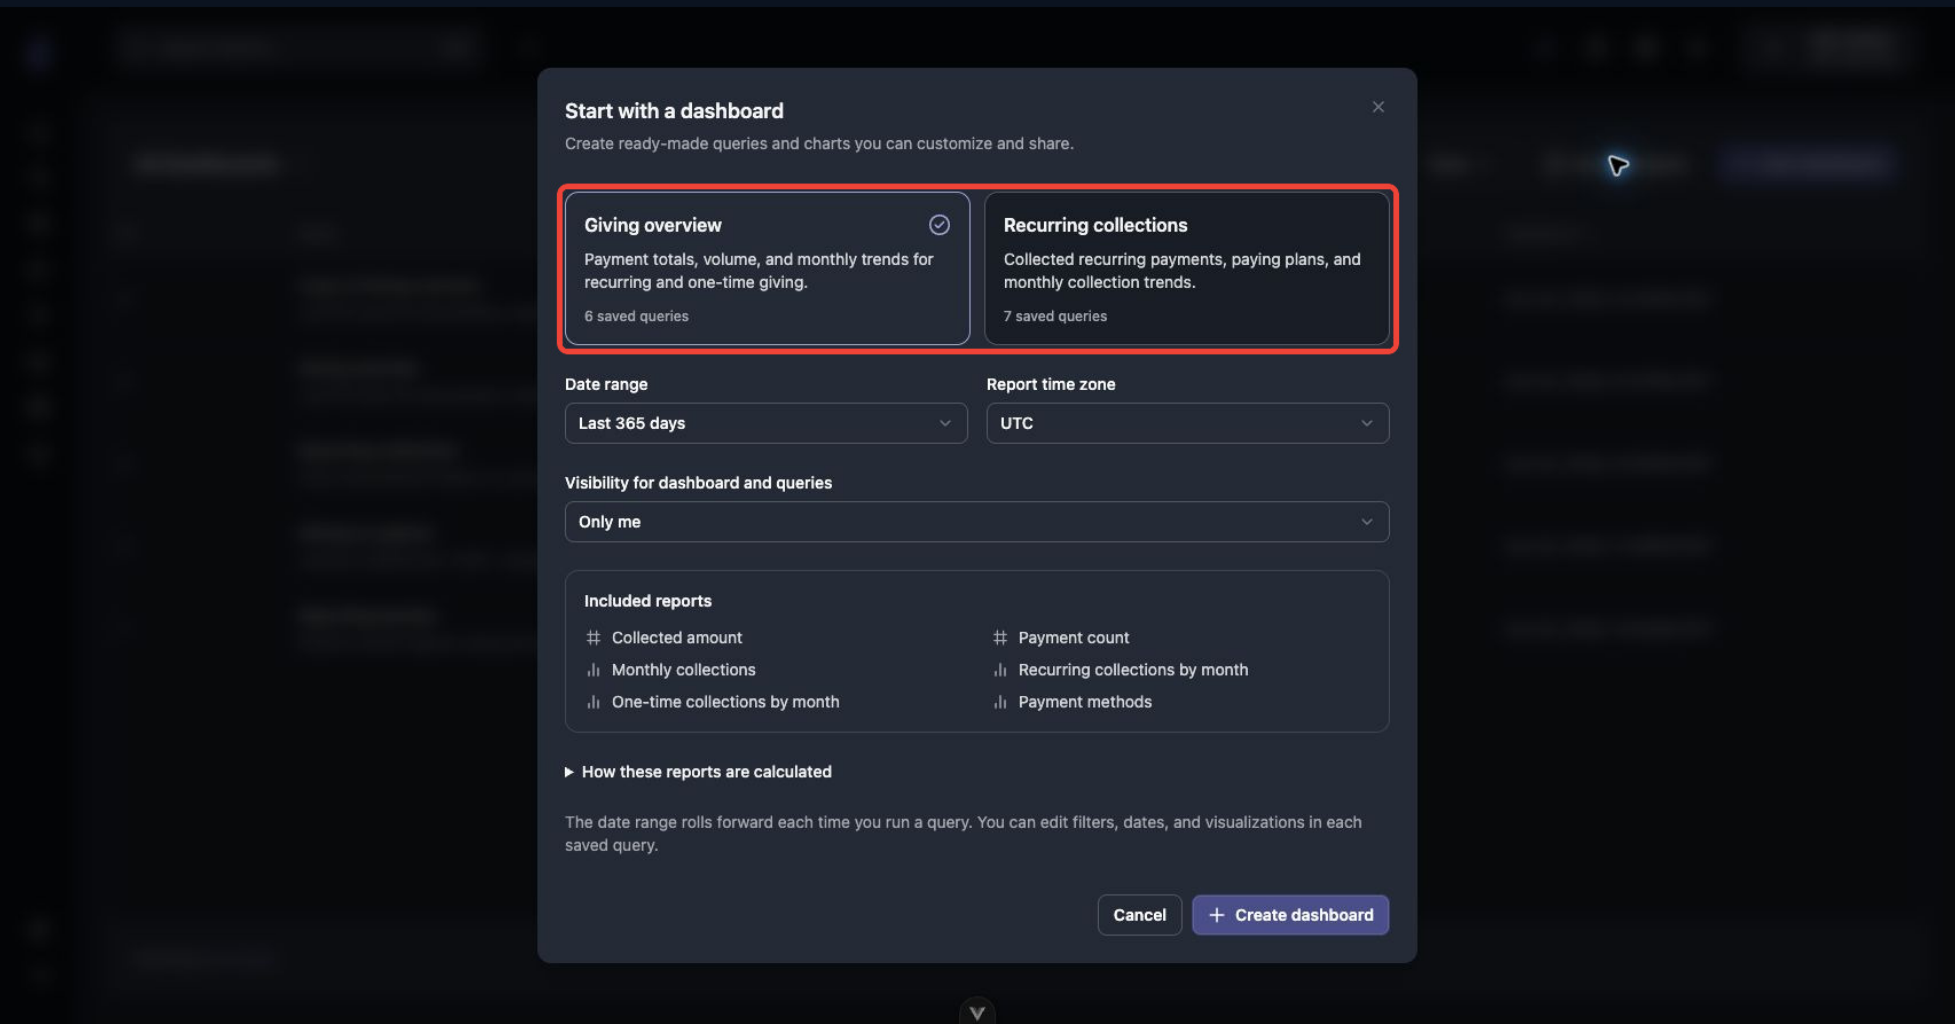Click the Payment methods report text
This screenshot has height=1024, width=1955.
(1085, 702)
